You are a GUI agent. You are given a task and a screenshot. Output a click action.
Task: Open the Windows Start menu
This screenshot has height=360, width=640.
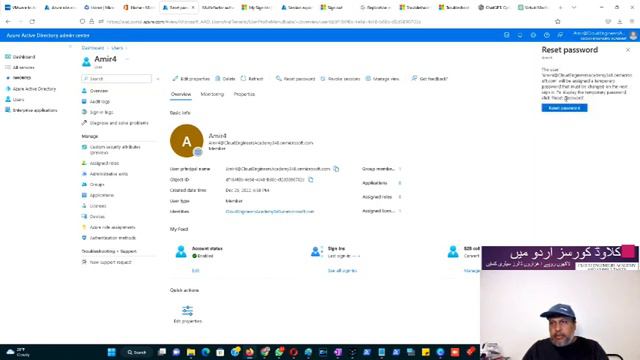click(111, 352)
